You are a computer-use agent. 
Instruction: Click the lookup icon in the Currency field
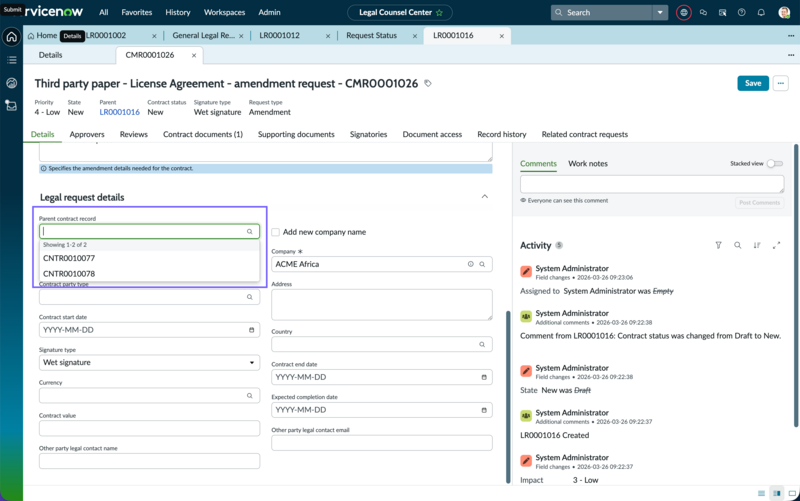coord(249,395)
